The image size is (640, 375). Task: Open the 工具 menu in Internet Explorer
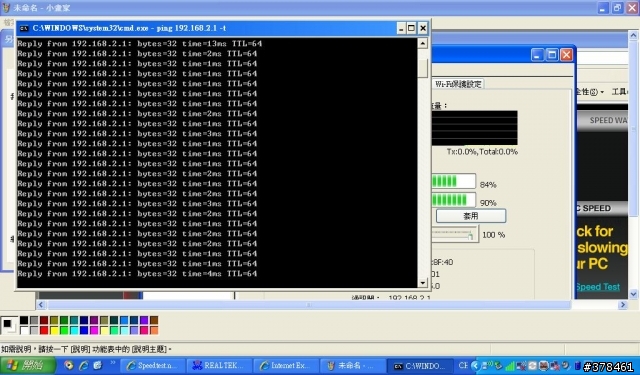620,92
